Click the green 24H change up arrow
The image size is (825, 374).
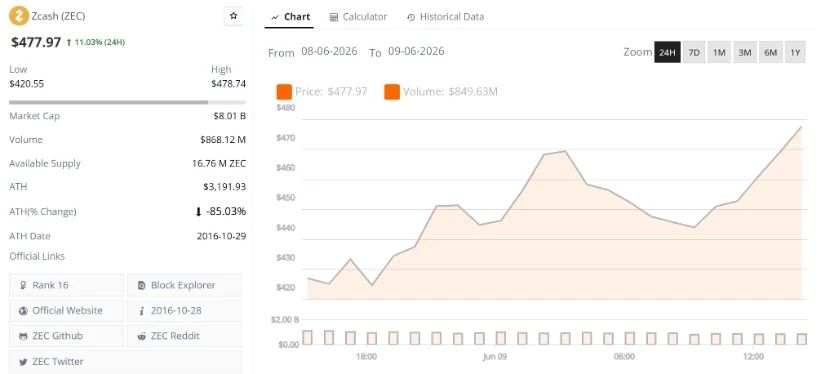[69, 42]
